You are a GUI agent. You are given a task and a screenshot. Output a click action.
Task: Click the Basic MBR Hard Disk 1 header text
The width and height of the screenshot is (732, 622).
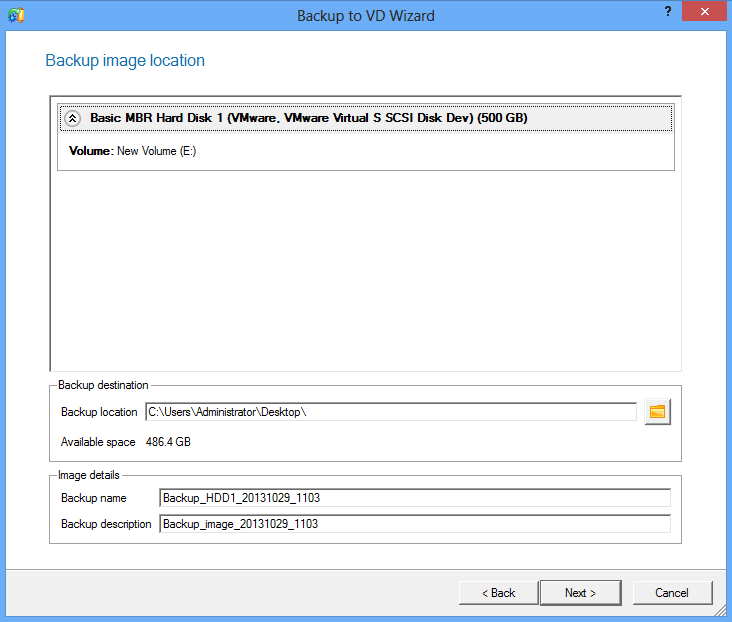(308, 118)
